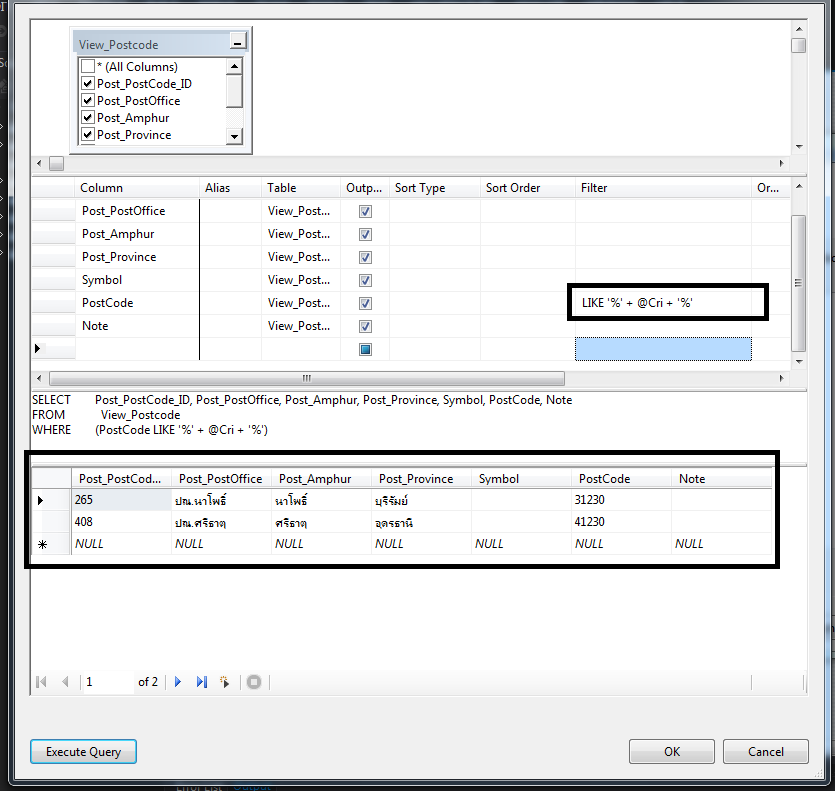Image resolution: width=835 pixels, height=791 pixels.
Task: Select PostCode value 31230
Action: [621, 500]
